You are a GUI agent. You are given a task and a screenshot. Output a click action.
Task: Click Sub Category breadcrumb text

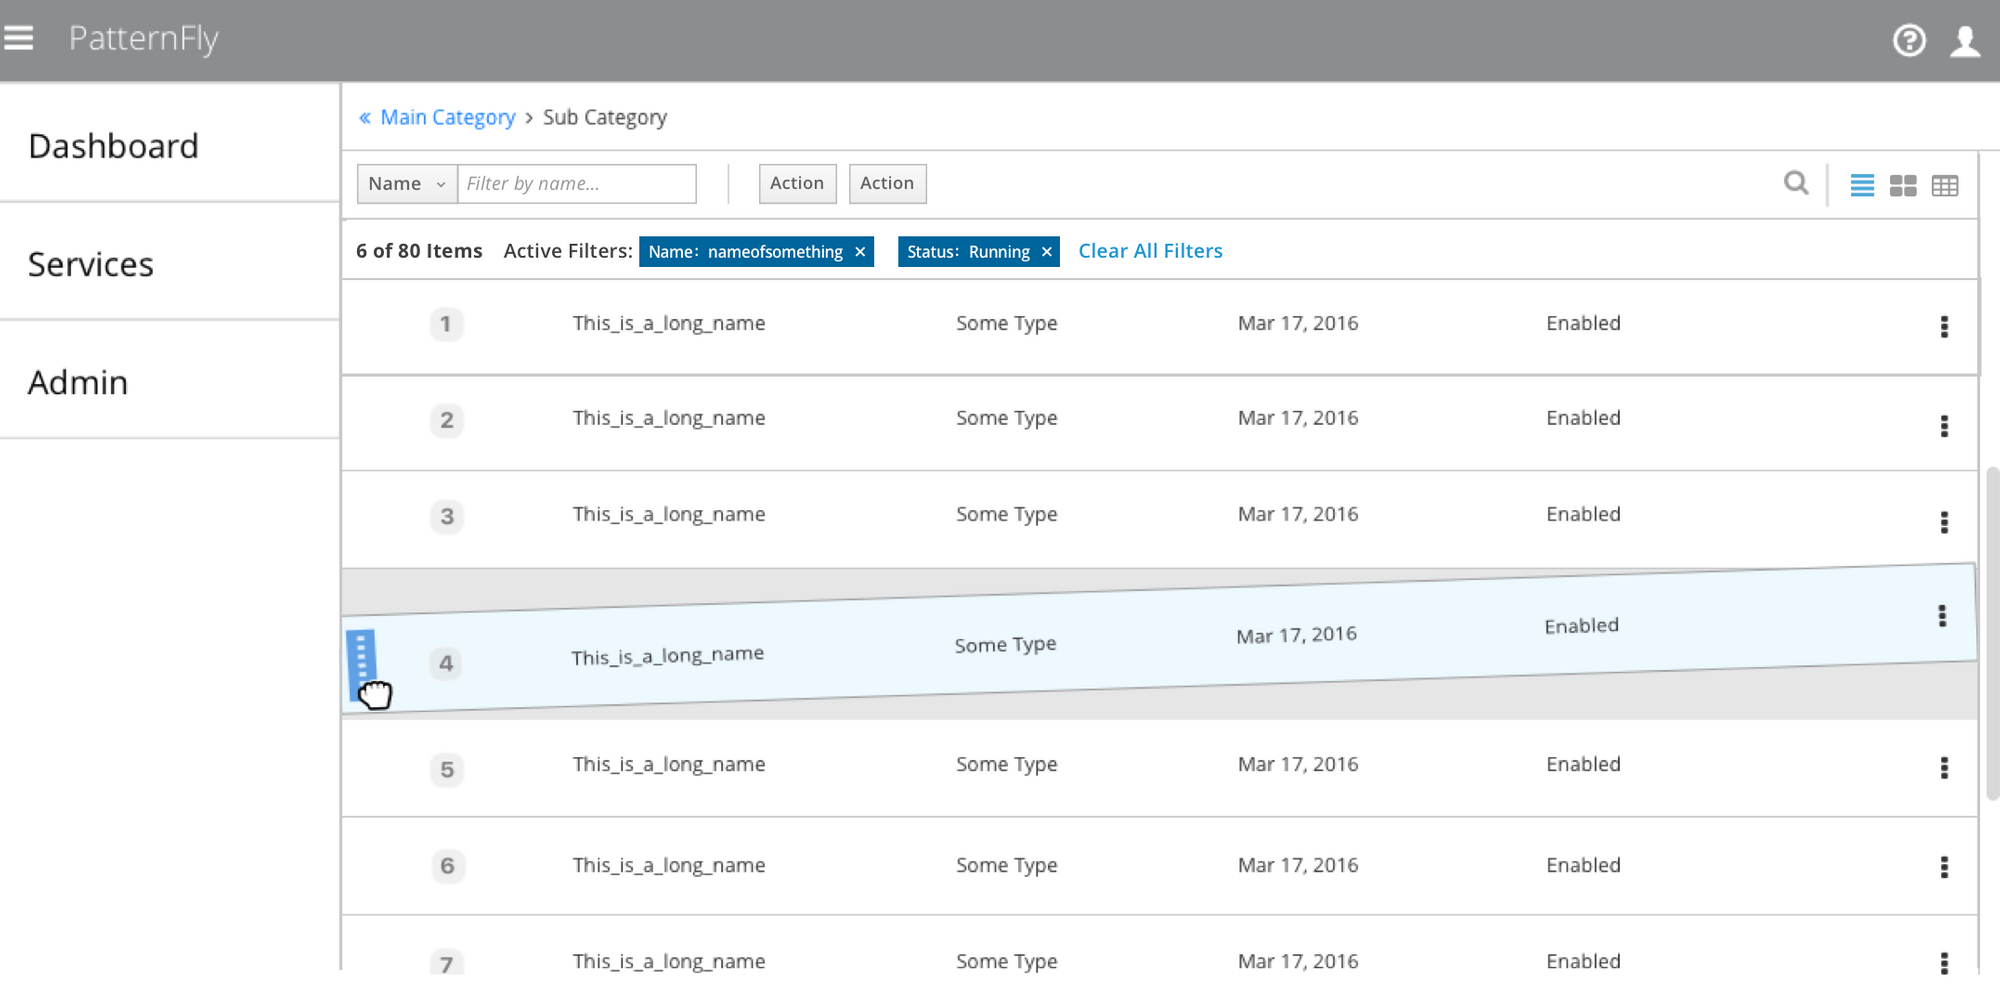tap(605, 118)
